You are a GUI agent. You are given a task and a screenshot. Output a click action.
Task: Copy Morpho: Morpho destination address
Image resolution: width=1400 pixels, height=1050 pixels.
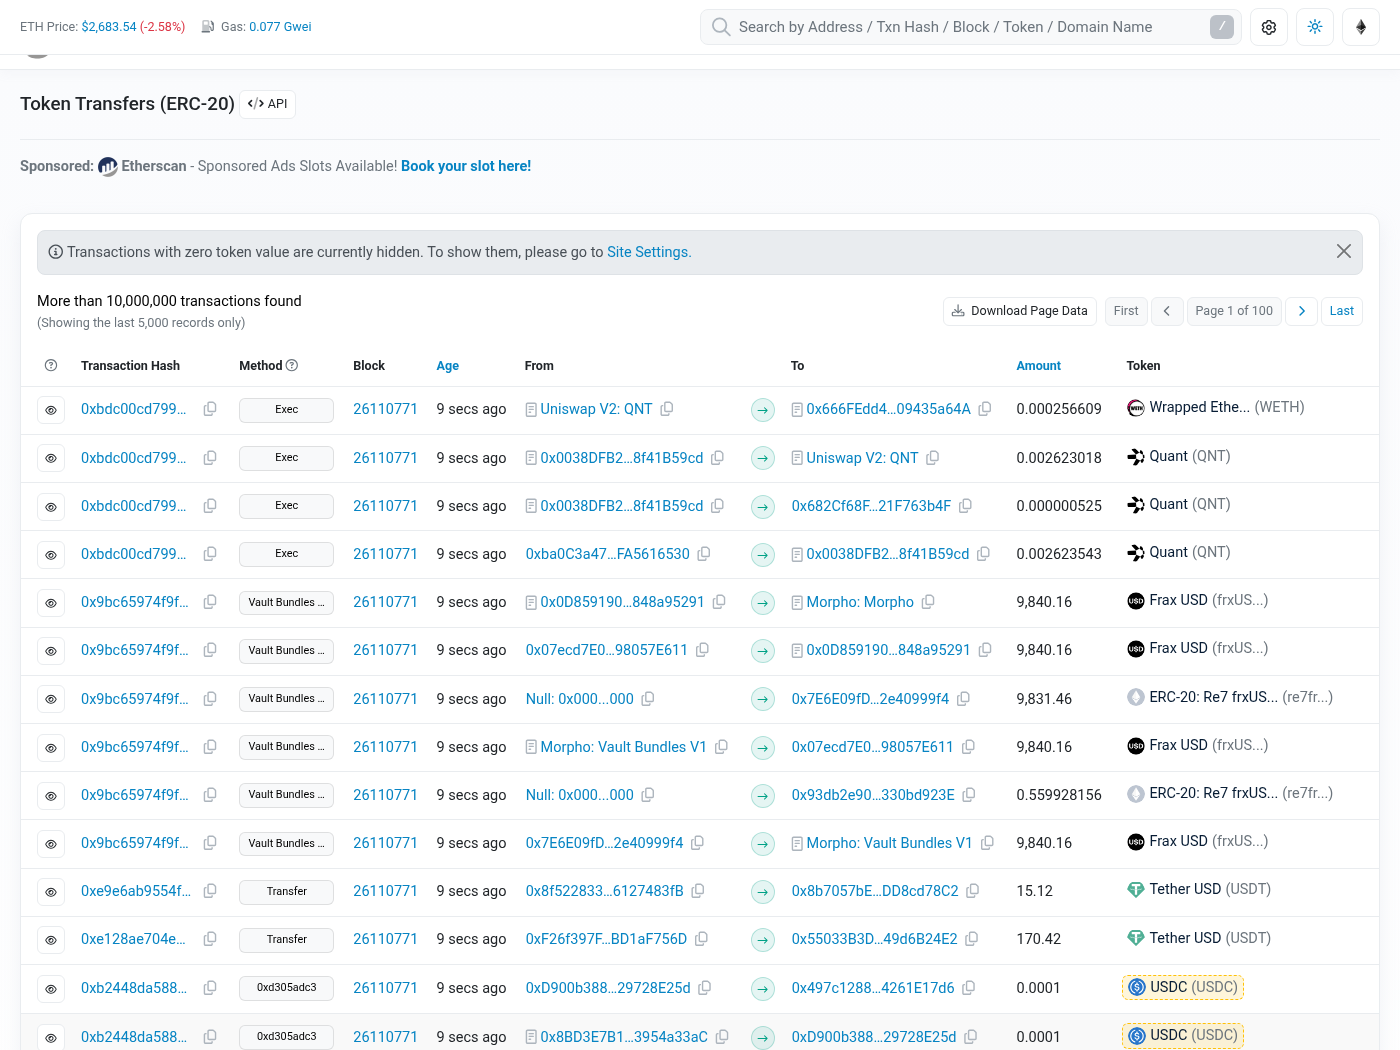[x=928, y=602]
